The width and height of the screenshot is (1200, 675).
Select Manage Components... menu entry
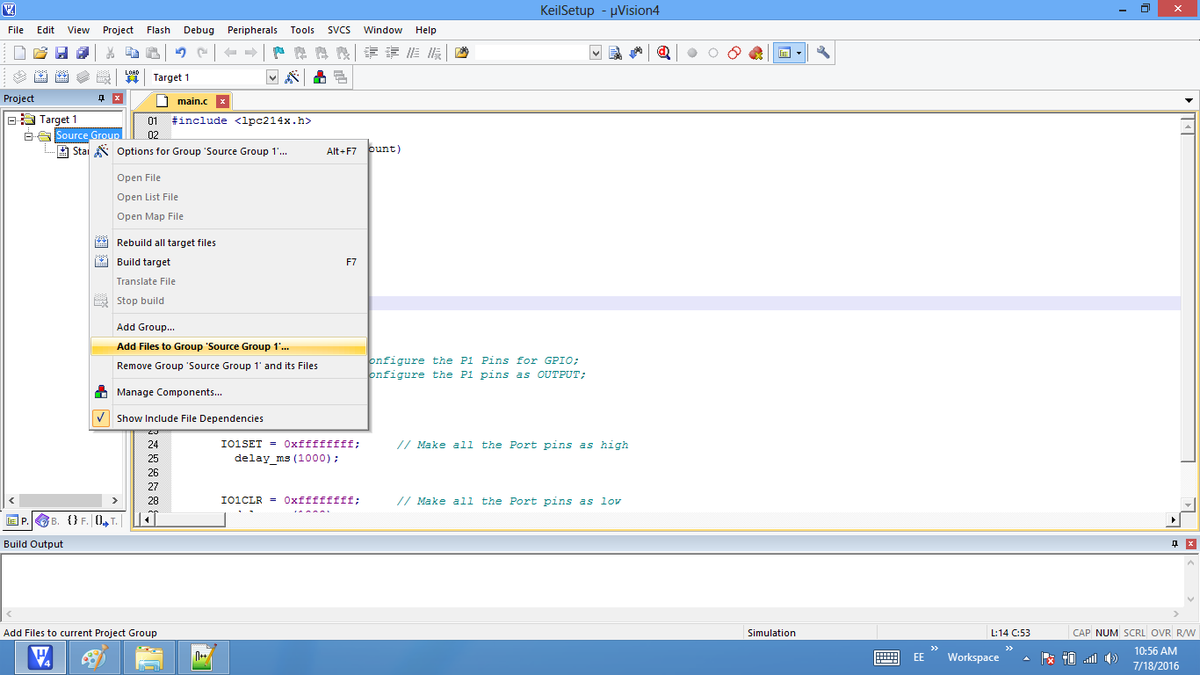click(x=229, y=392)
